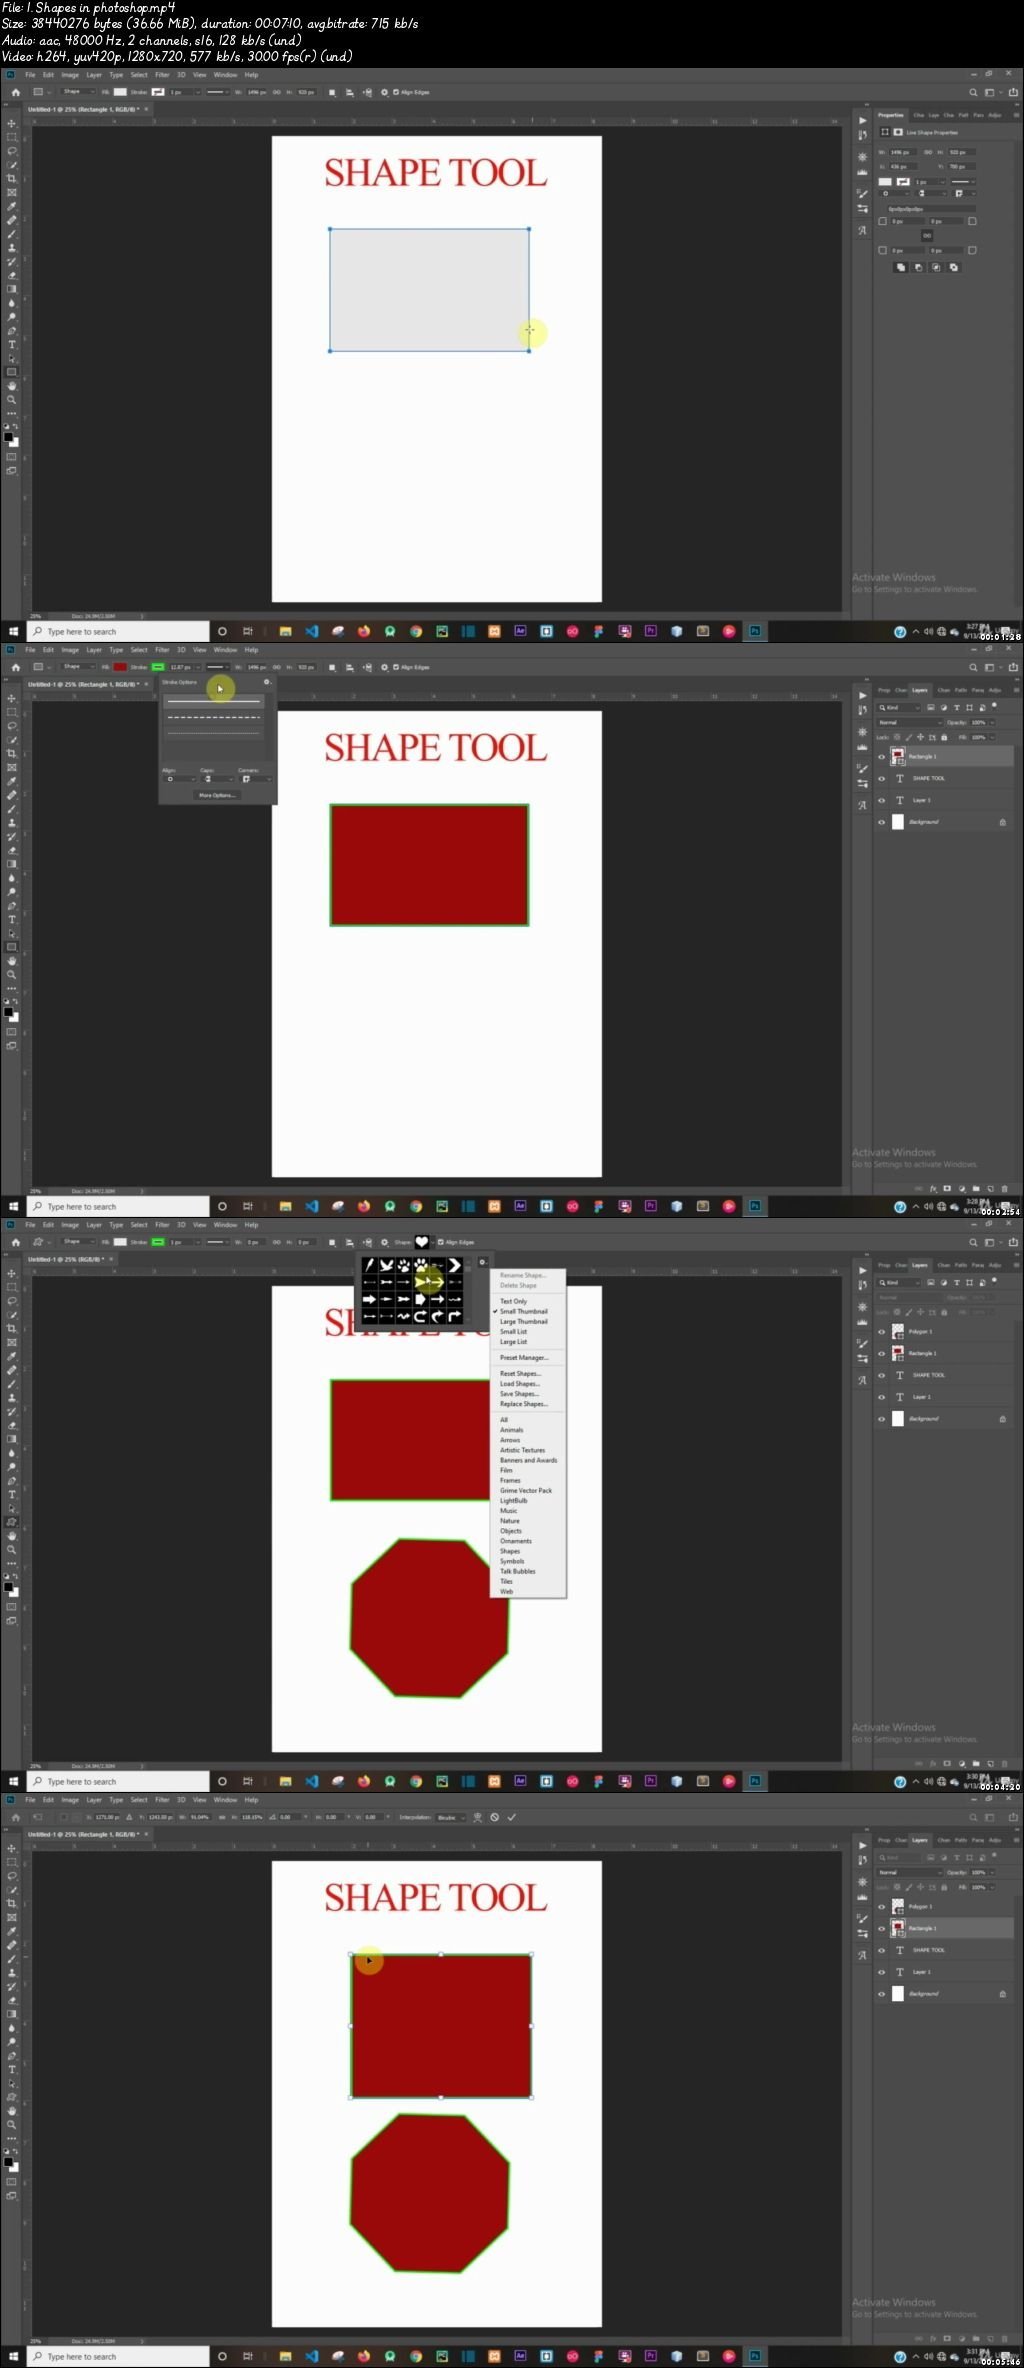Screen dimensions: 1024x2368
Task: Toggle Align Edges checkbox in the top frame
Action: (x=396, y=92)
